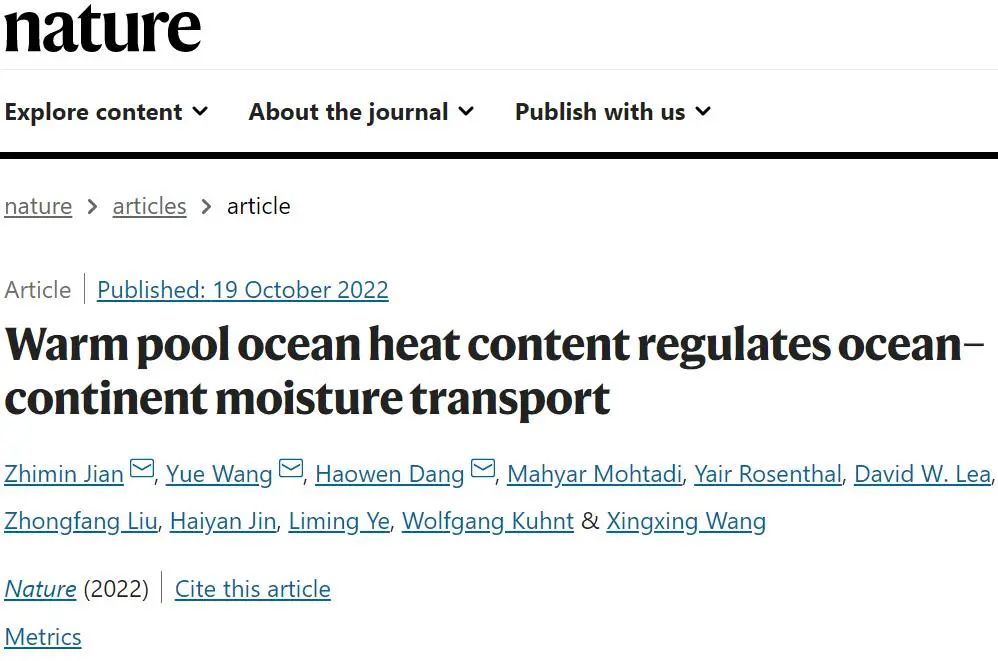Click envelope icon next to Zhimin Jian
This screenshot has width=998, height=661.
click(142, 469)
